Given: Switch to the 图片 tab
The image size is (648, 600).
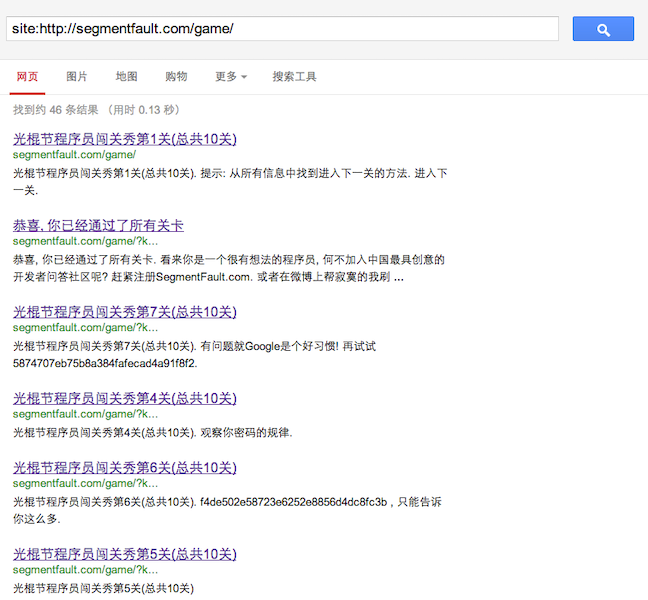Looking at the screenshot, I should pos(77,77).
